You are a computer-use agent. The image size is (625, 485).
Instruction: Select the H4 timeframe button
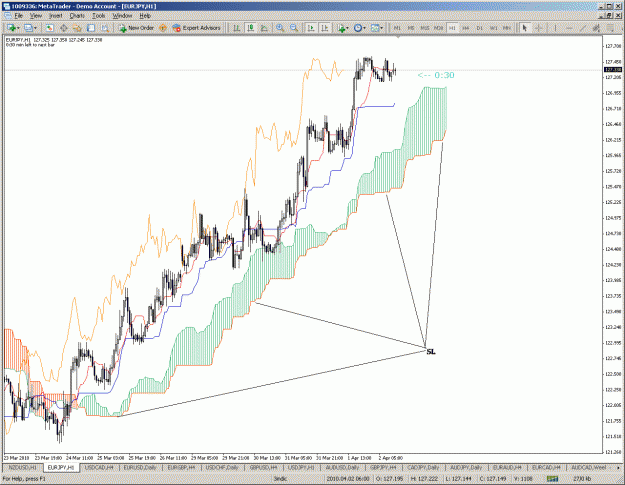[x=466, y=28]
